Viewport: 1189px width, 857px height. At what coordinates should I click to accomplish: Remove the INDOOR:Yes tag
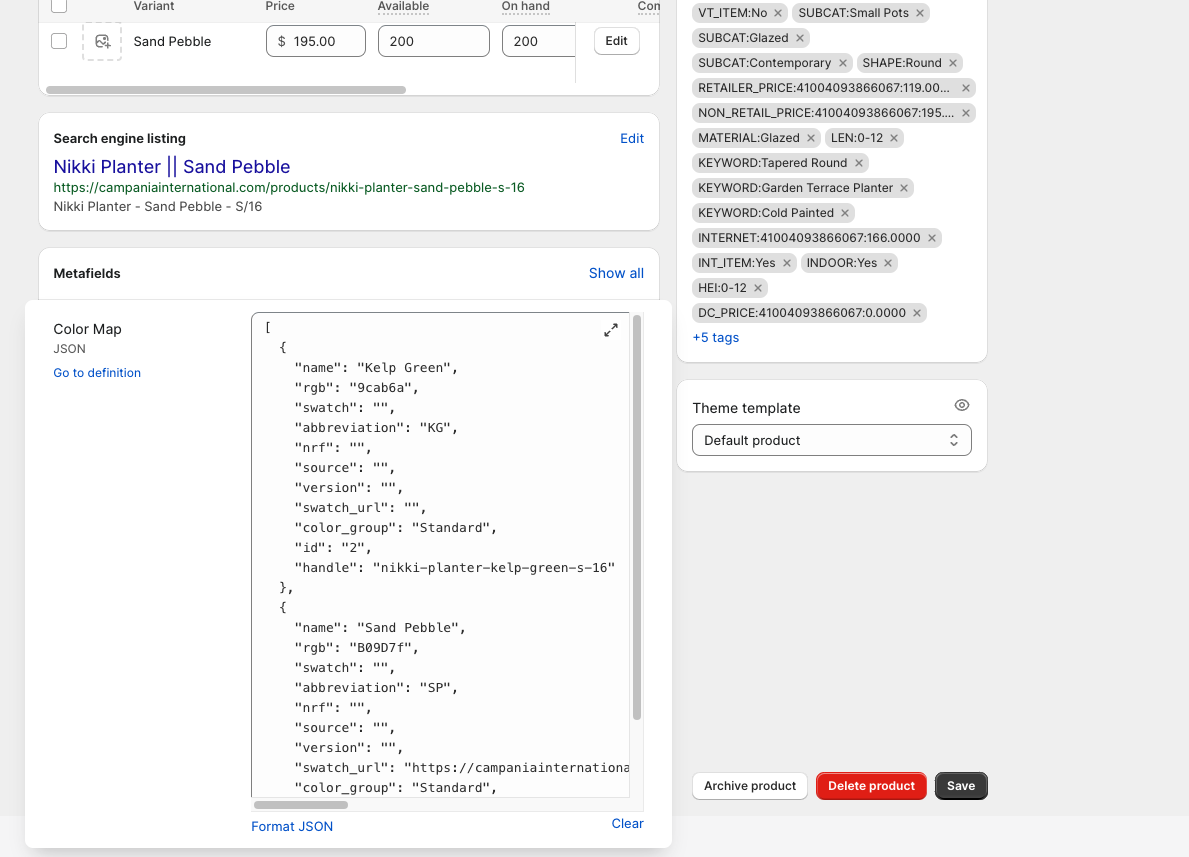888,263
